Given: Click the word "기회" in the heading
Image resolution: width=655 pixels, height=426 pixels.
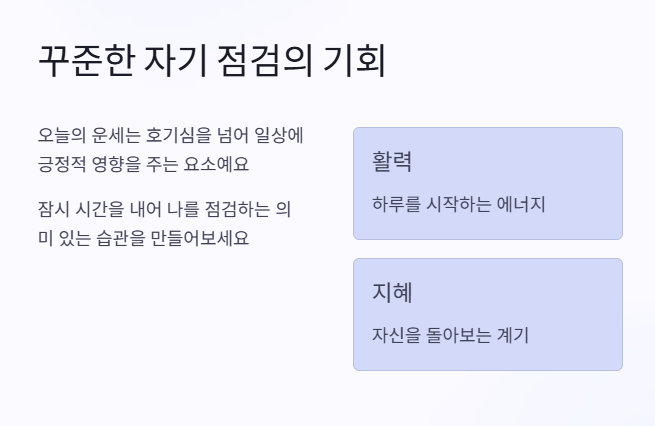Looking at the screenshot, I should click(354, 61).
